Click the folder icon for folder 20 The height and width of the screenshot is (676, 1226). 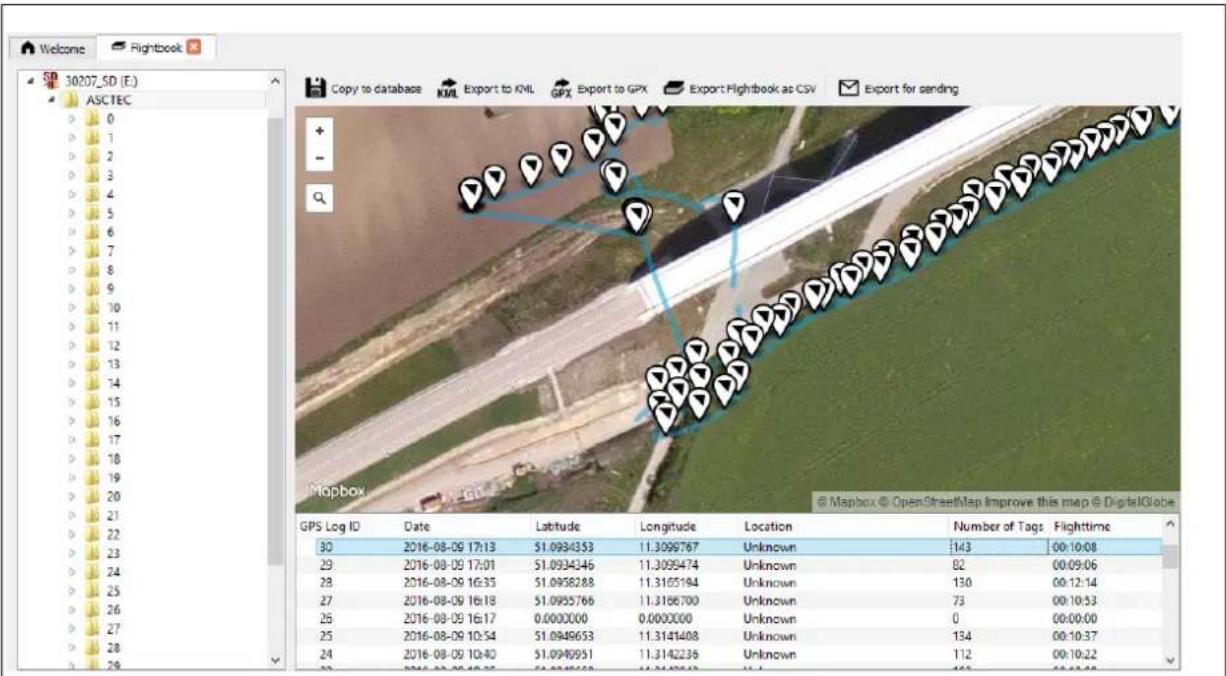click(x=93, y=497)
